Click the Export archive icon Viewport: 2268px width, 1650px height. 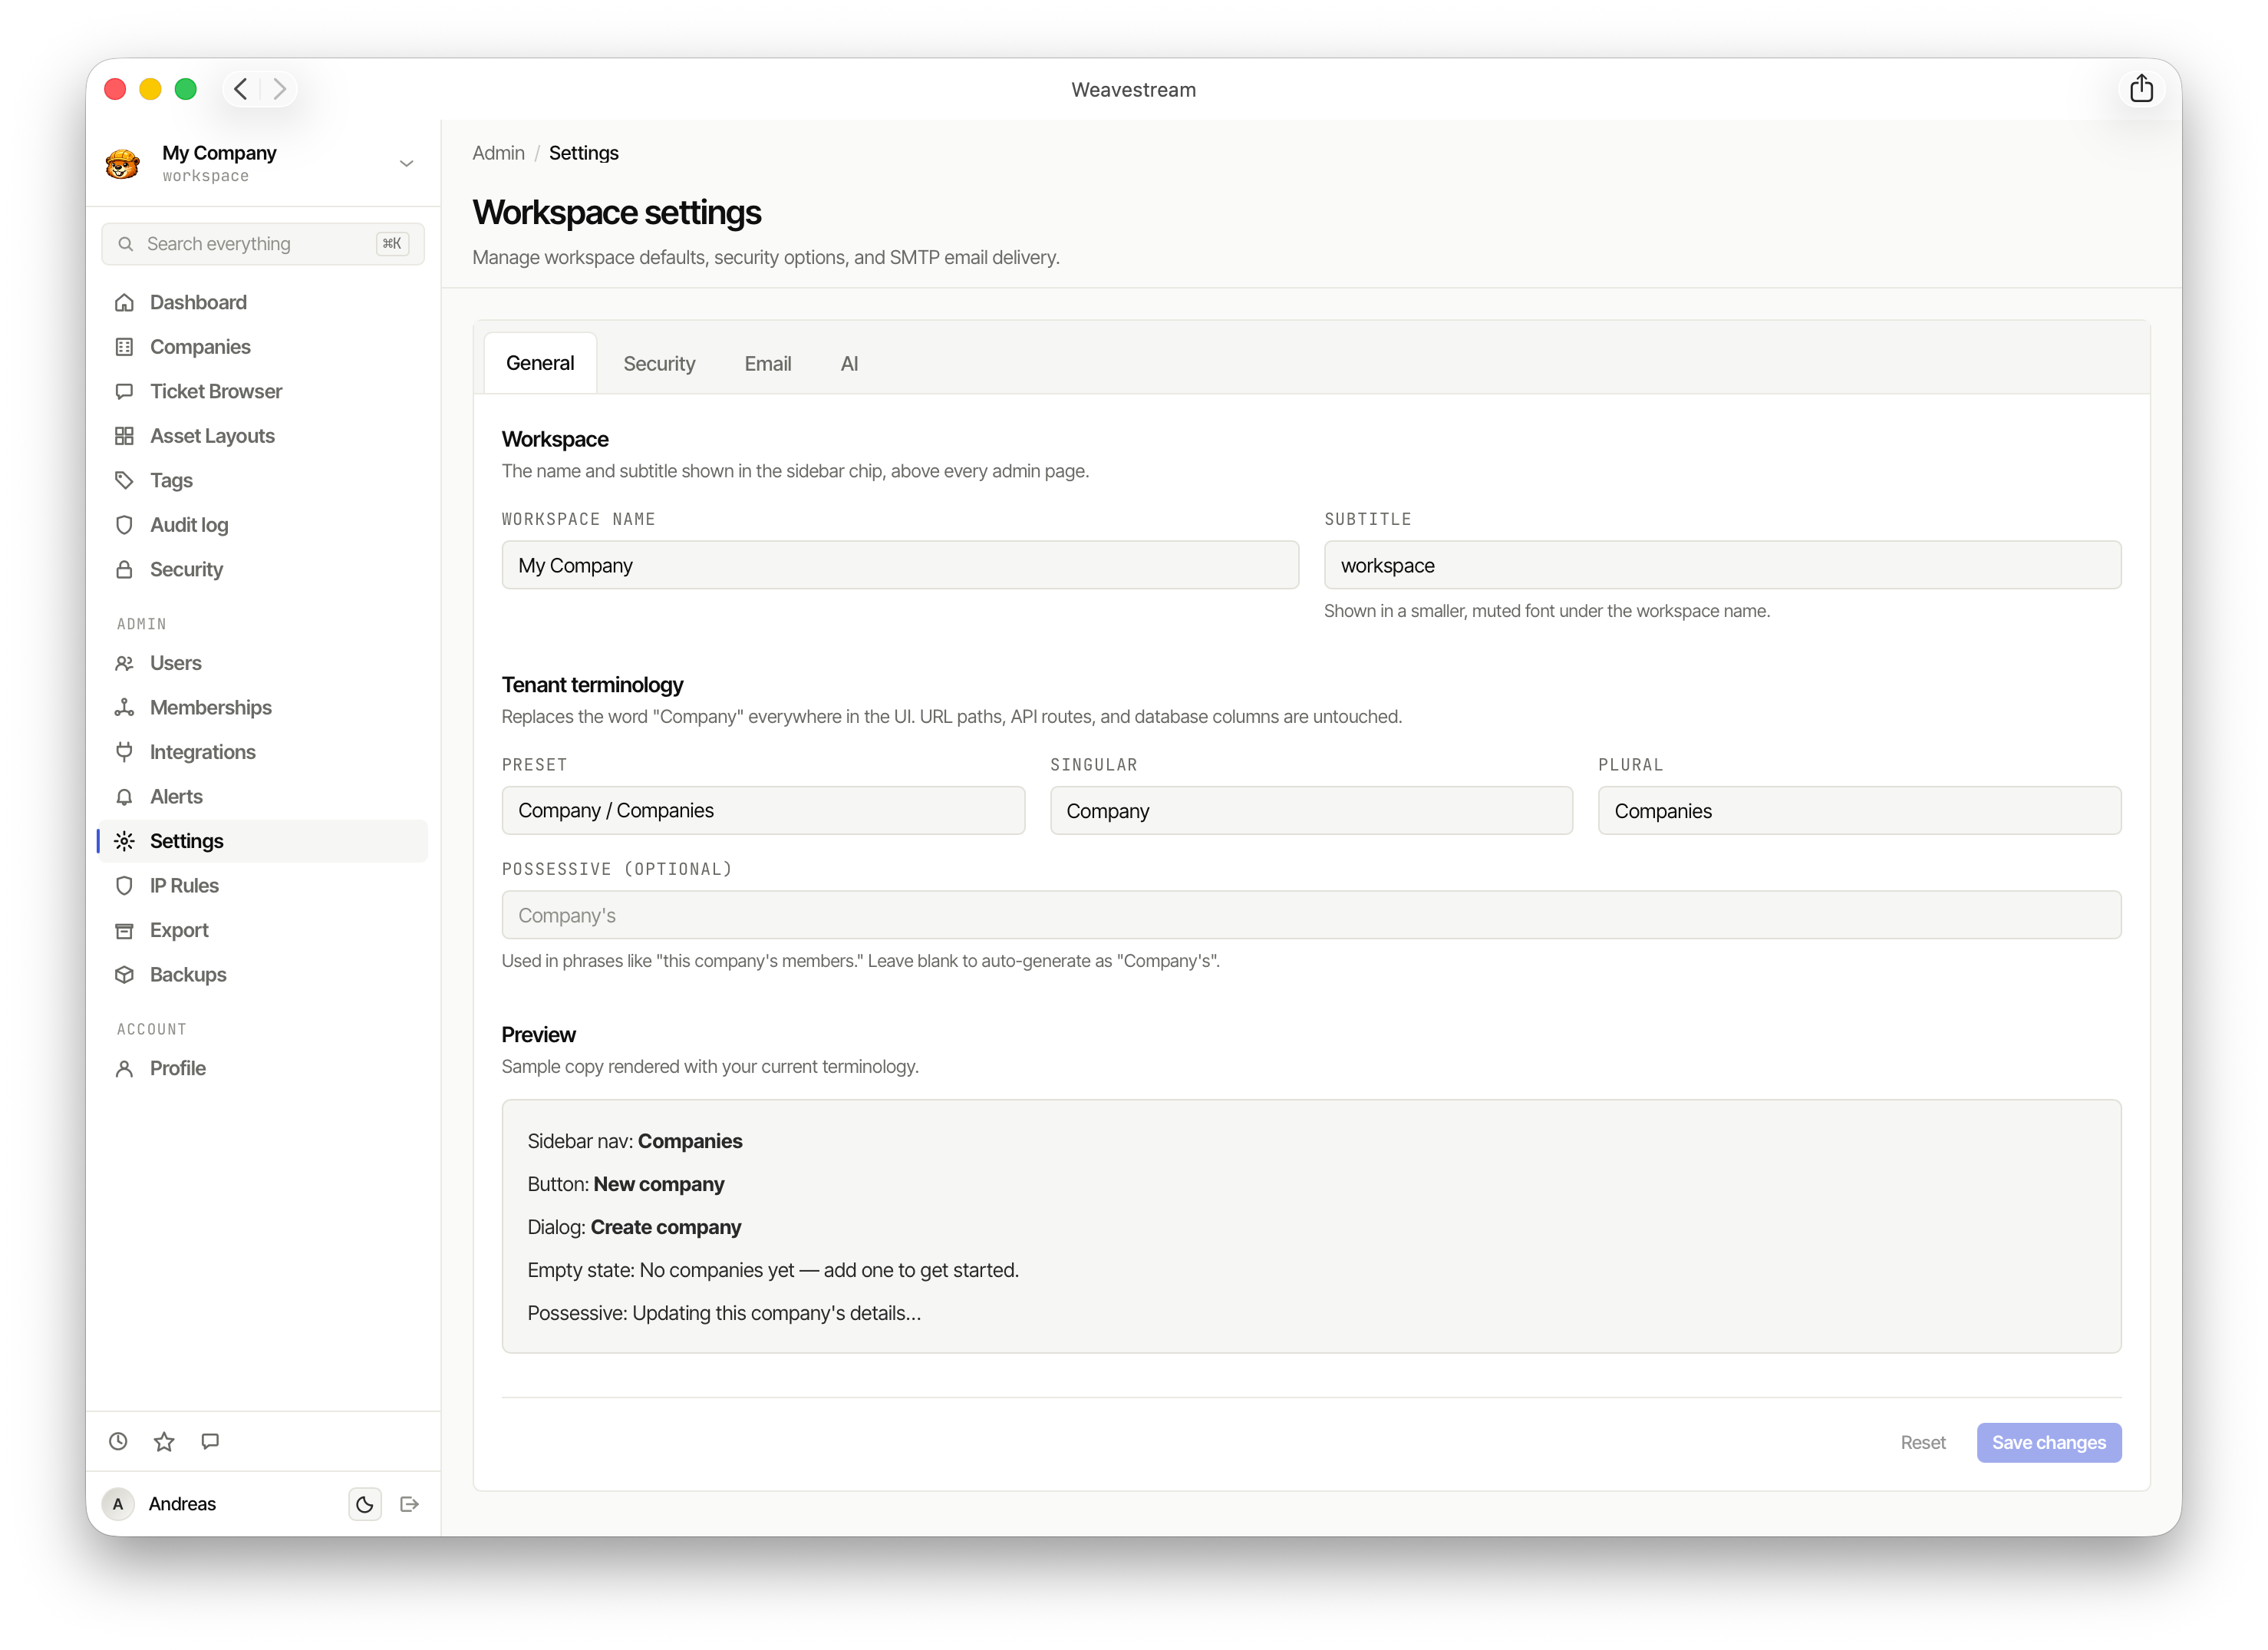click(x=124, y=930)
